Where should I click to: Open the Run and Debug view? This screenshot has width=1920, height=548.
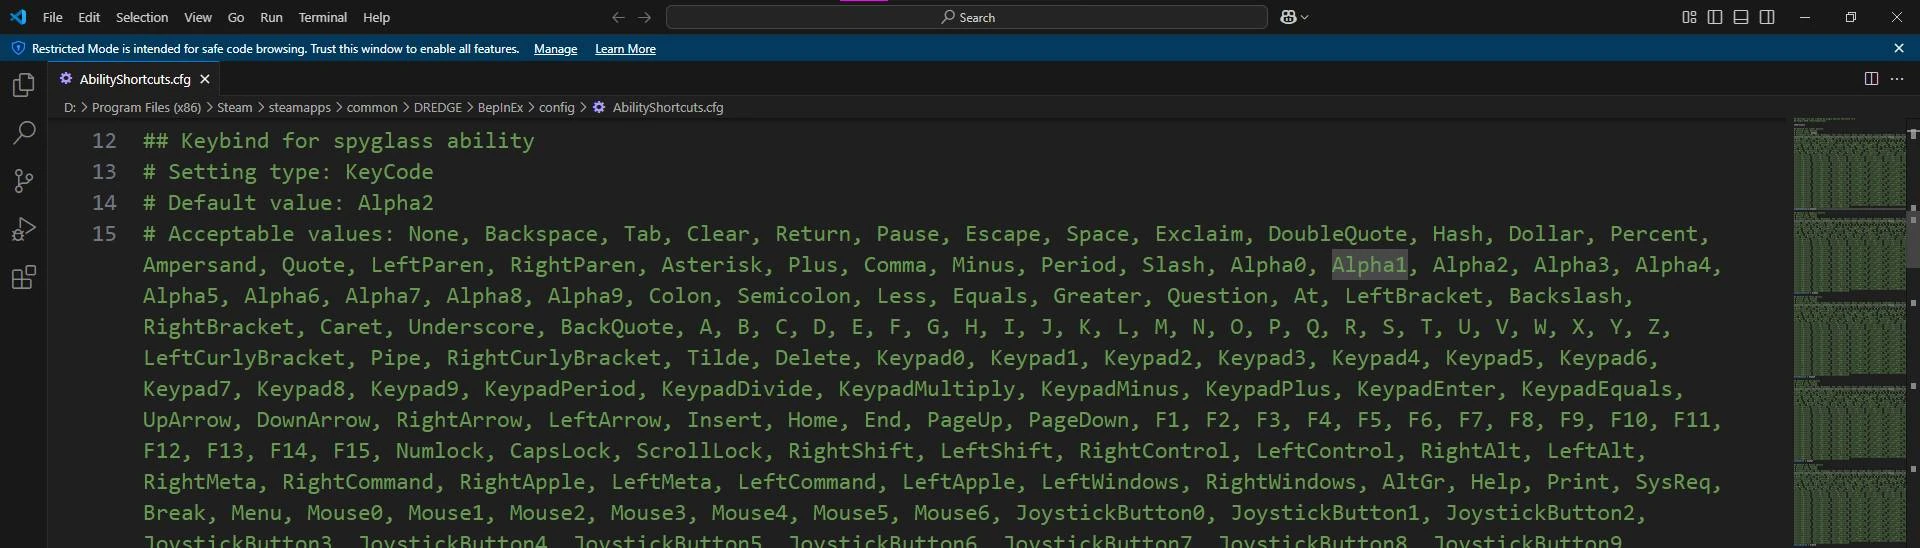24,229
